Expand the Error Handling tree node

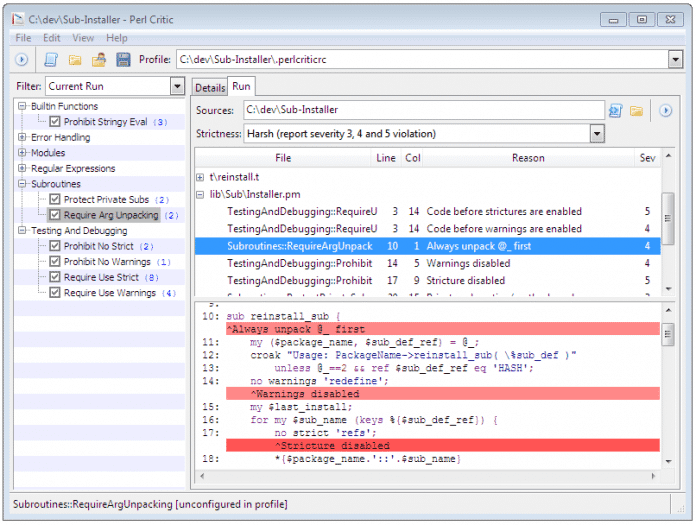pyautogui.click(x=22, y=138)
